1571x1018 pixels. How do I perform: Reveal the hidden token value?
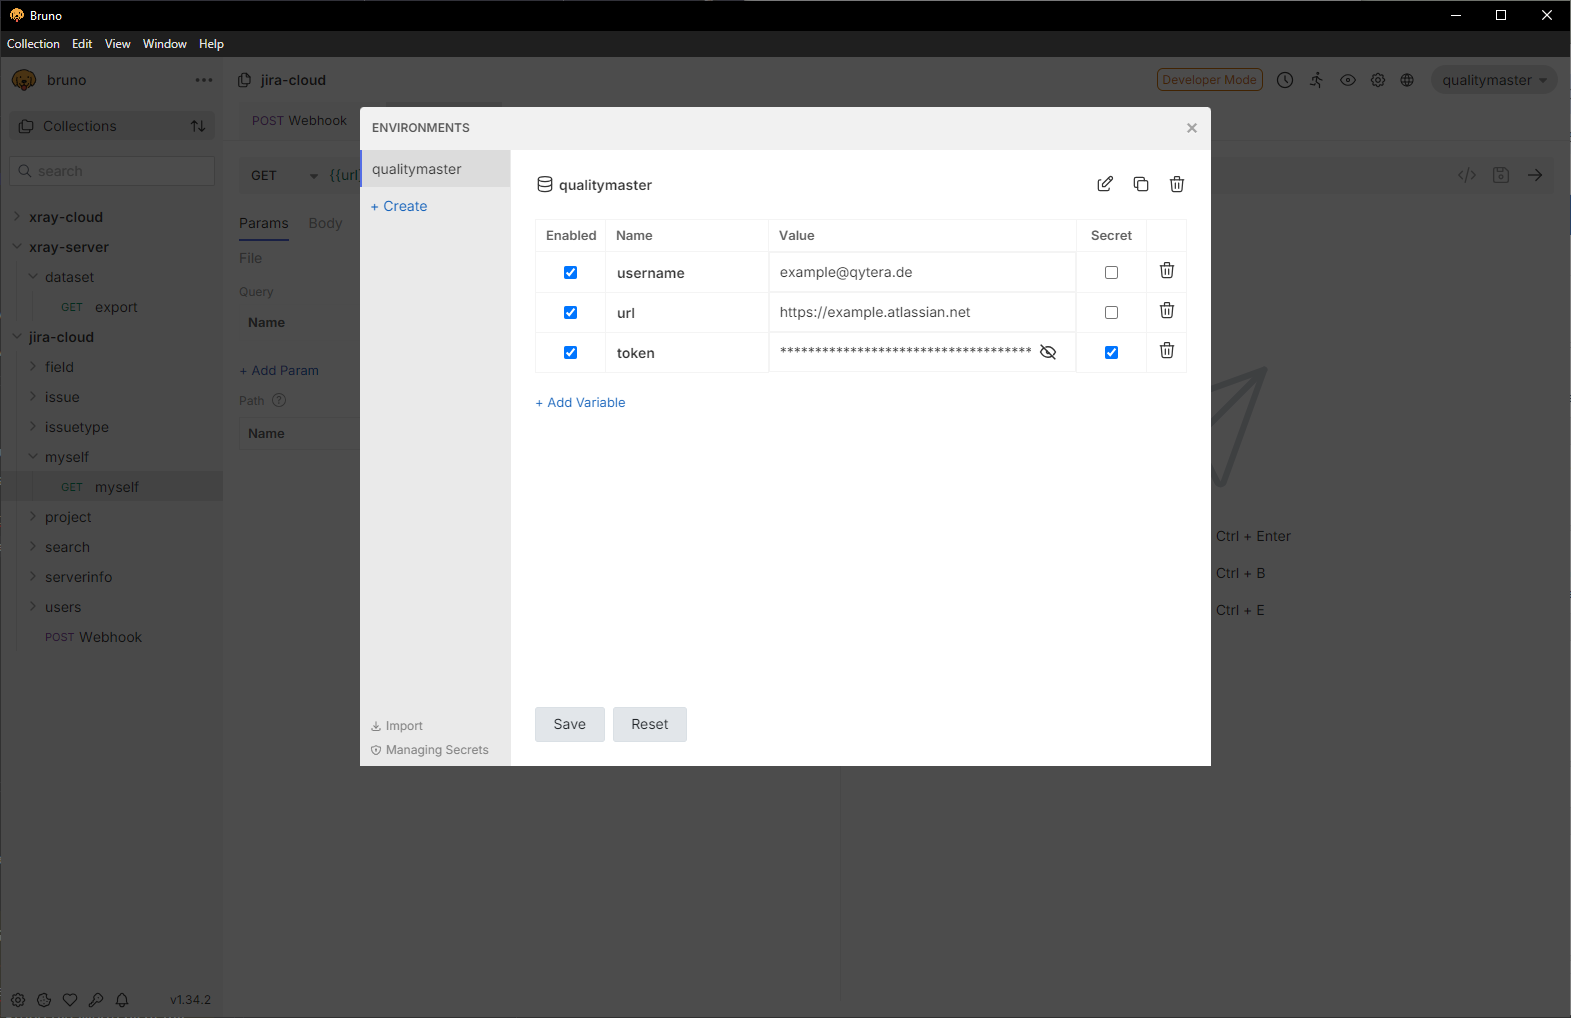click(x=1048, y=352)
